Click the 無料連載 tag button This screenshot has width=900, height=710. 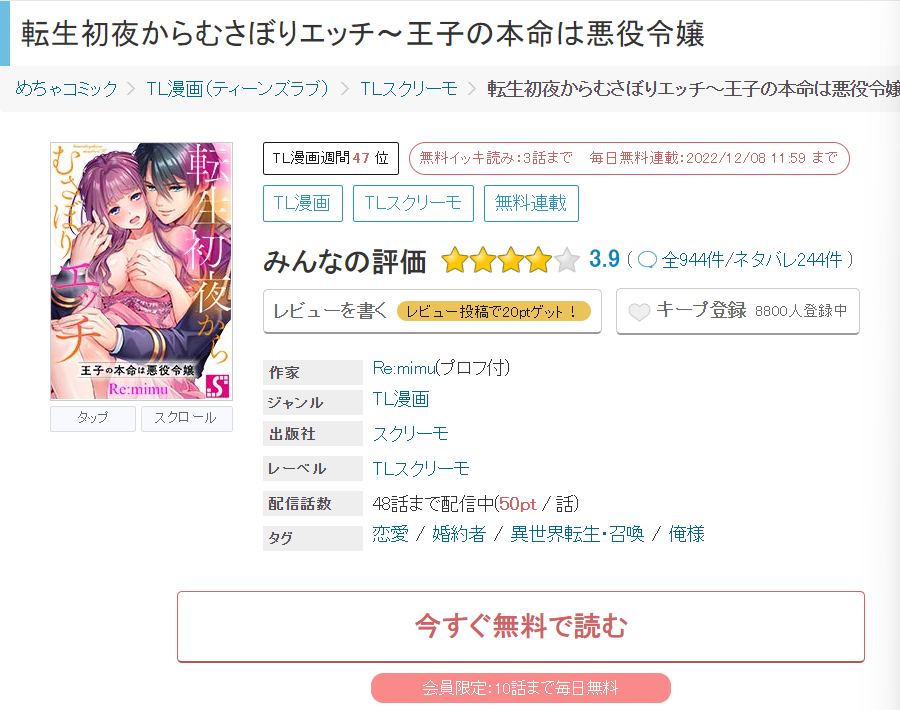pyautogui.click(x=531, y=203)
